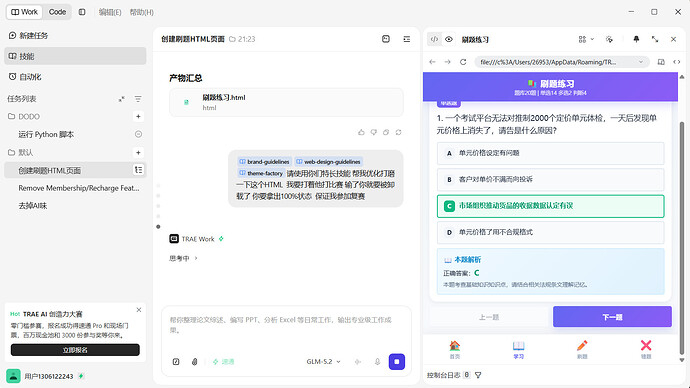
Task: Open 运行 Python 脚本 task
Action: click(x=46, y=134)
